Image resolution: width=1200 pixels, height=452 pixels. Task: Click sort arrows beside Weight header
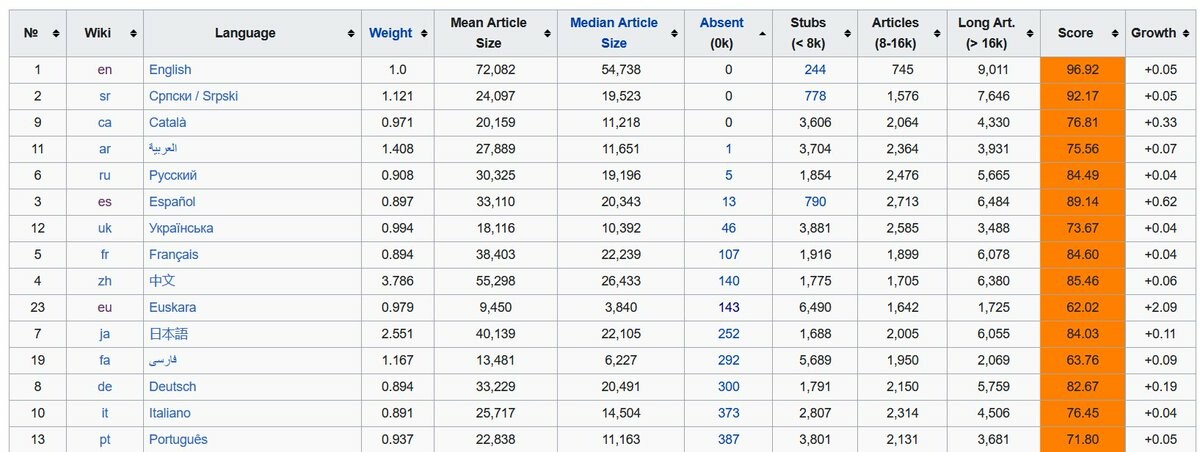(424, 34)
